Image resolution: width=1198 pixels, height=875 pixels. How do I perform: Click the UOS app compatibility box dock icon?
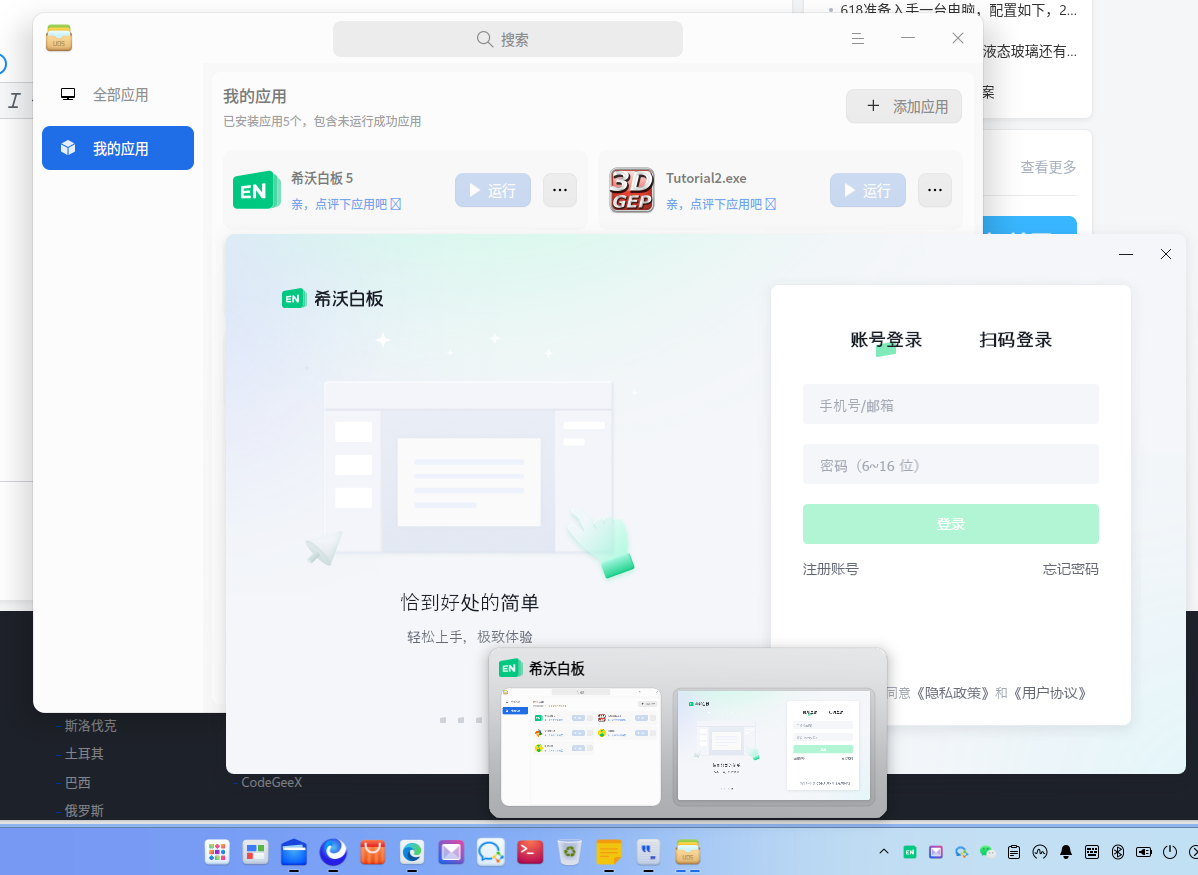click(688, 851)
